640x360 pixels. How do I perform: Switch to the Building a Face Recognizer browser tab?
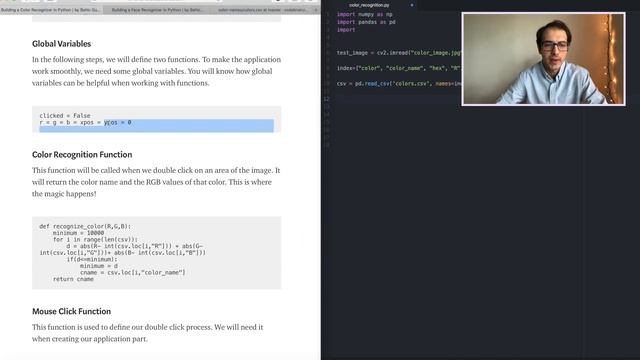click(157, 9)
